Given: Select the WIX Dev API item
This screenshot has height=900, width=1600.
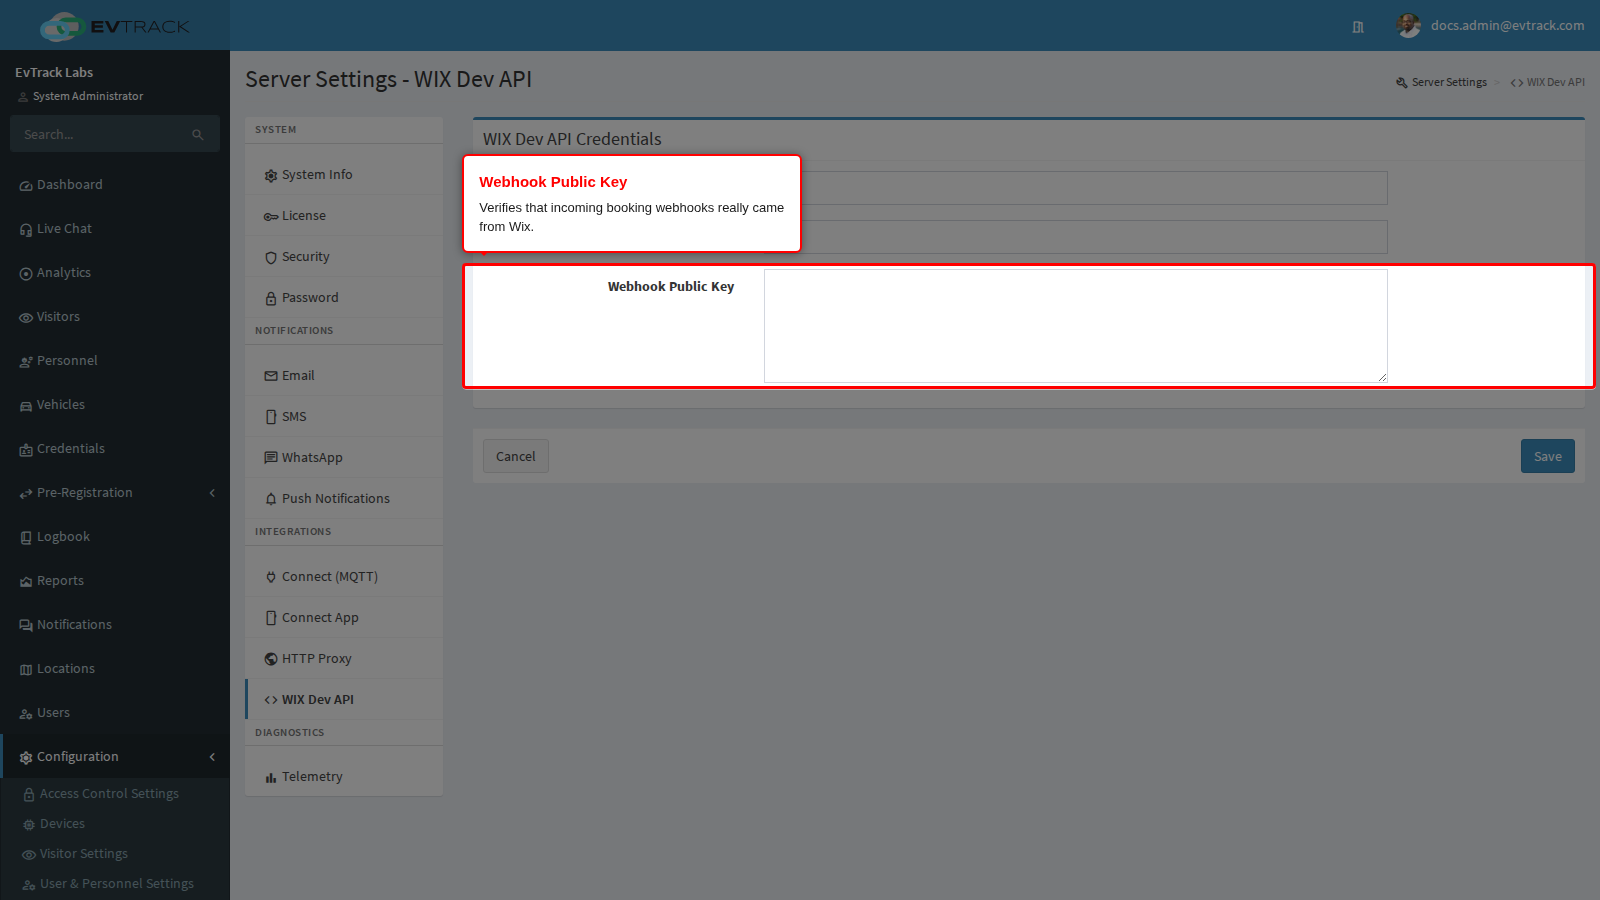Looking at the screenshot, I should point(344,700).
